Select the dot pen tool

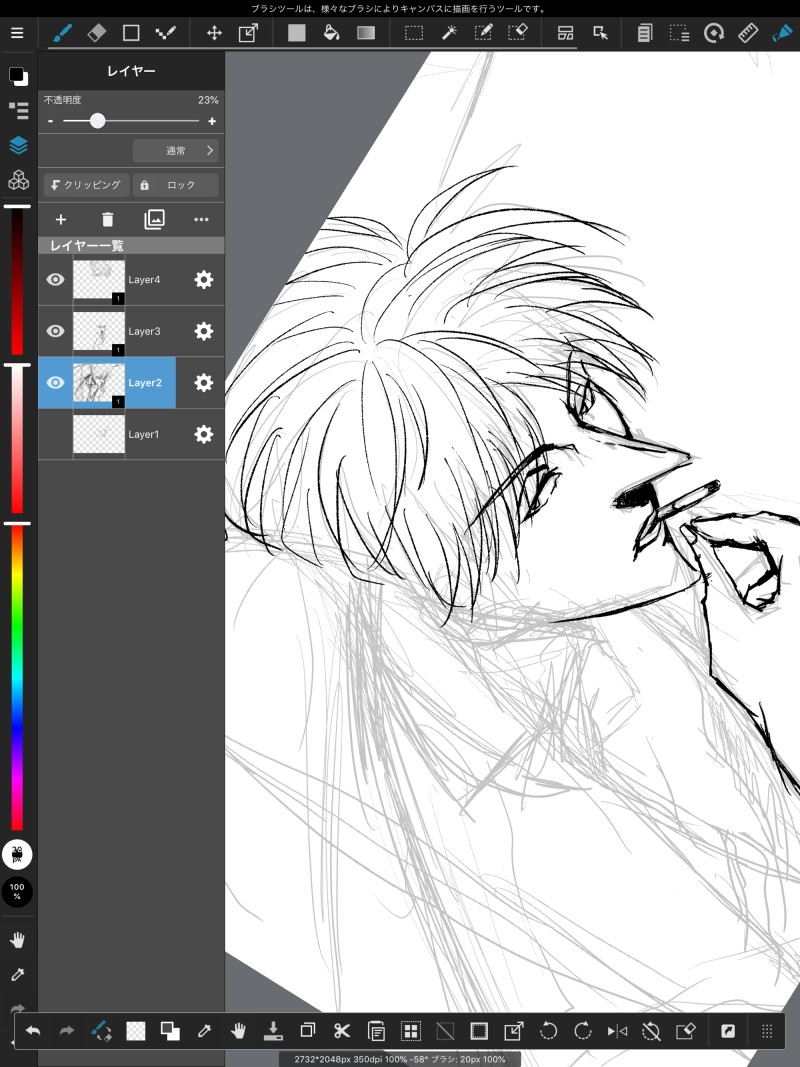(165, 33)
